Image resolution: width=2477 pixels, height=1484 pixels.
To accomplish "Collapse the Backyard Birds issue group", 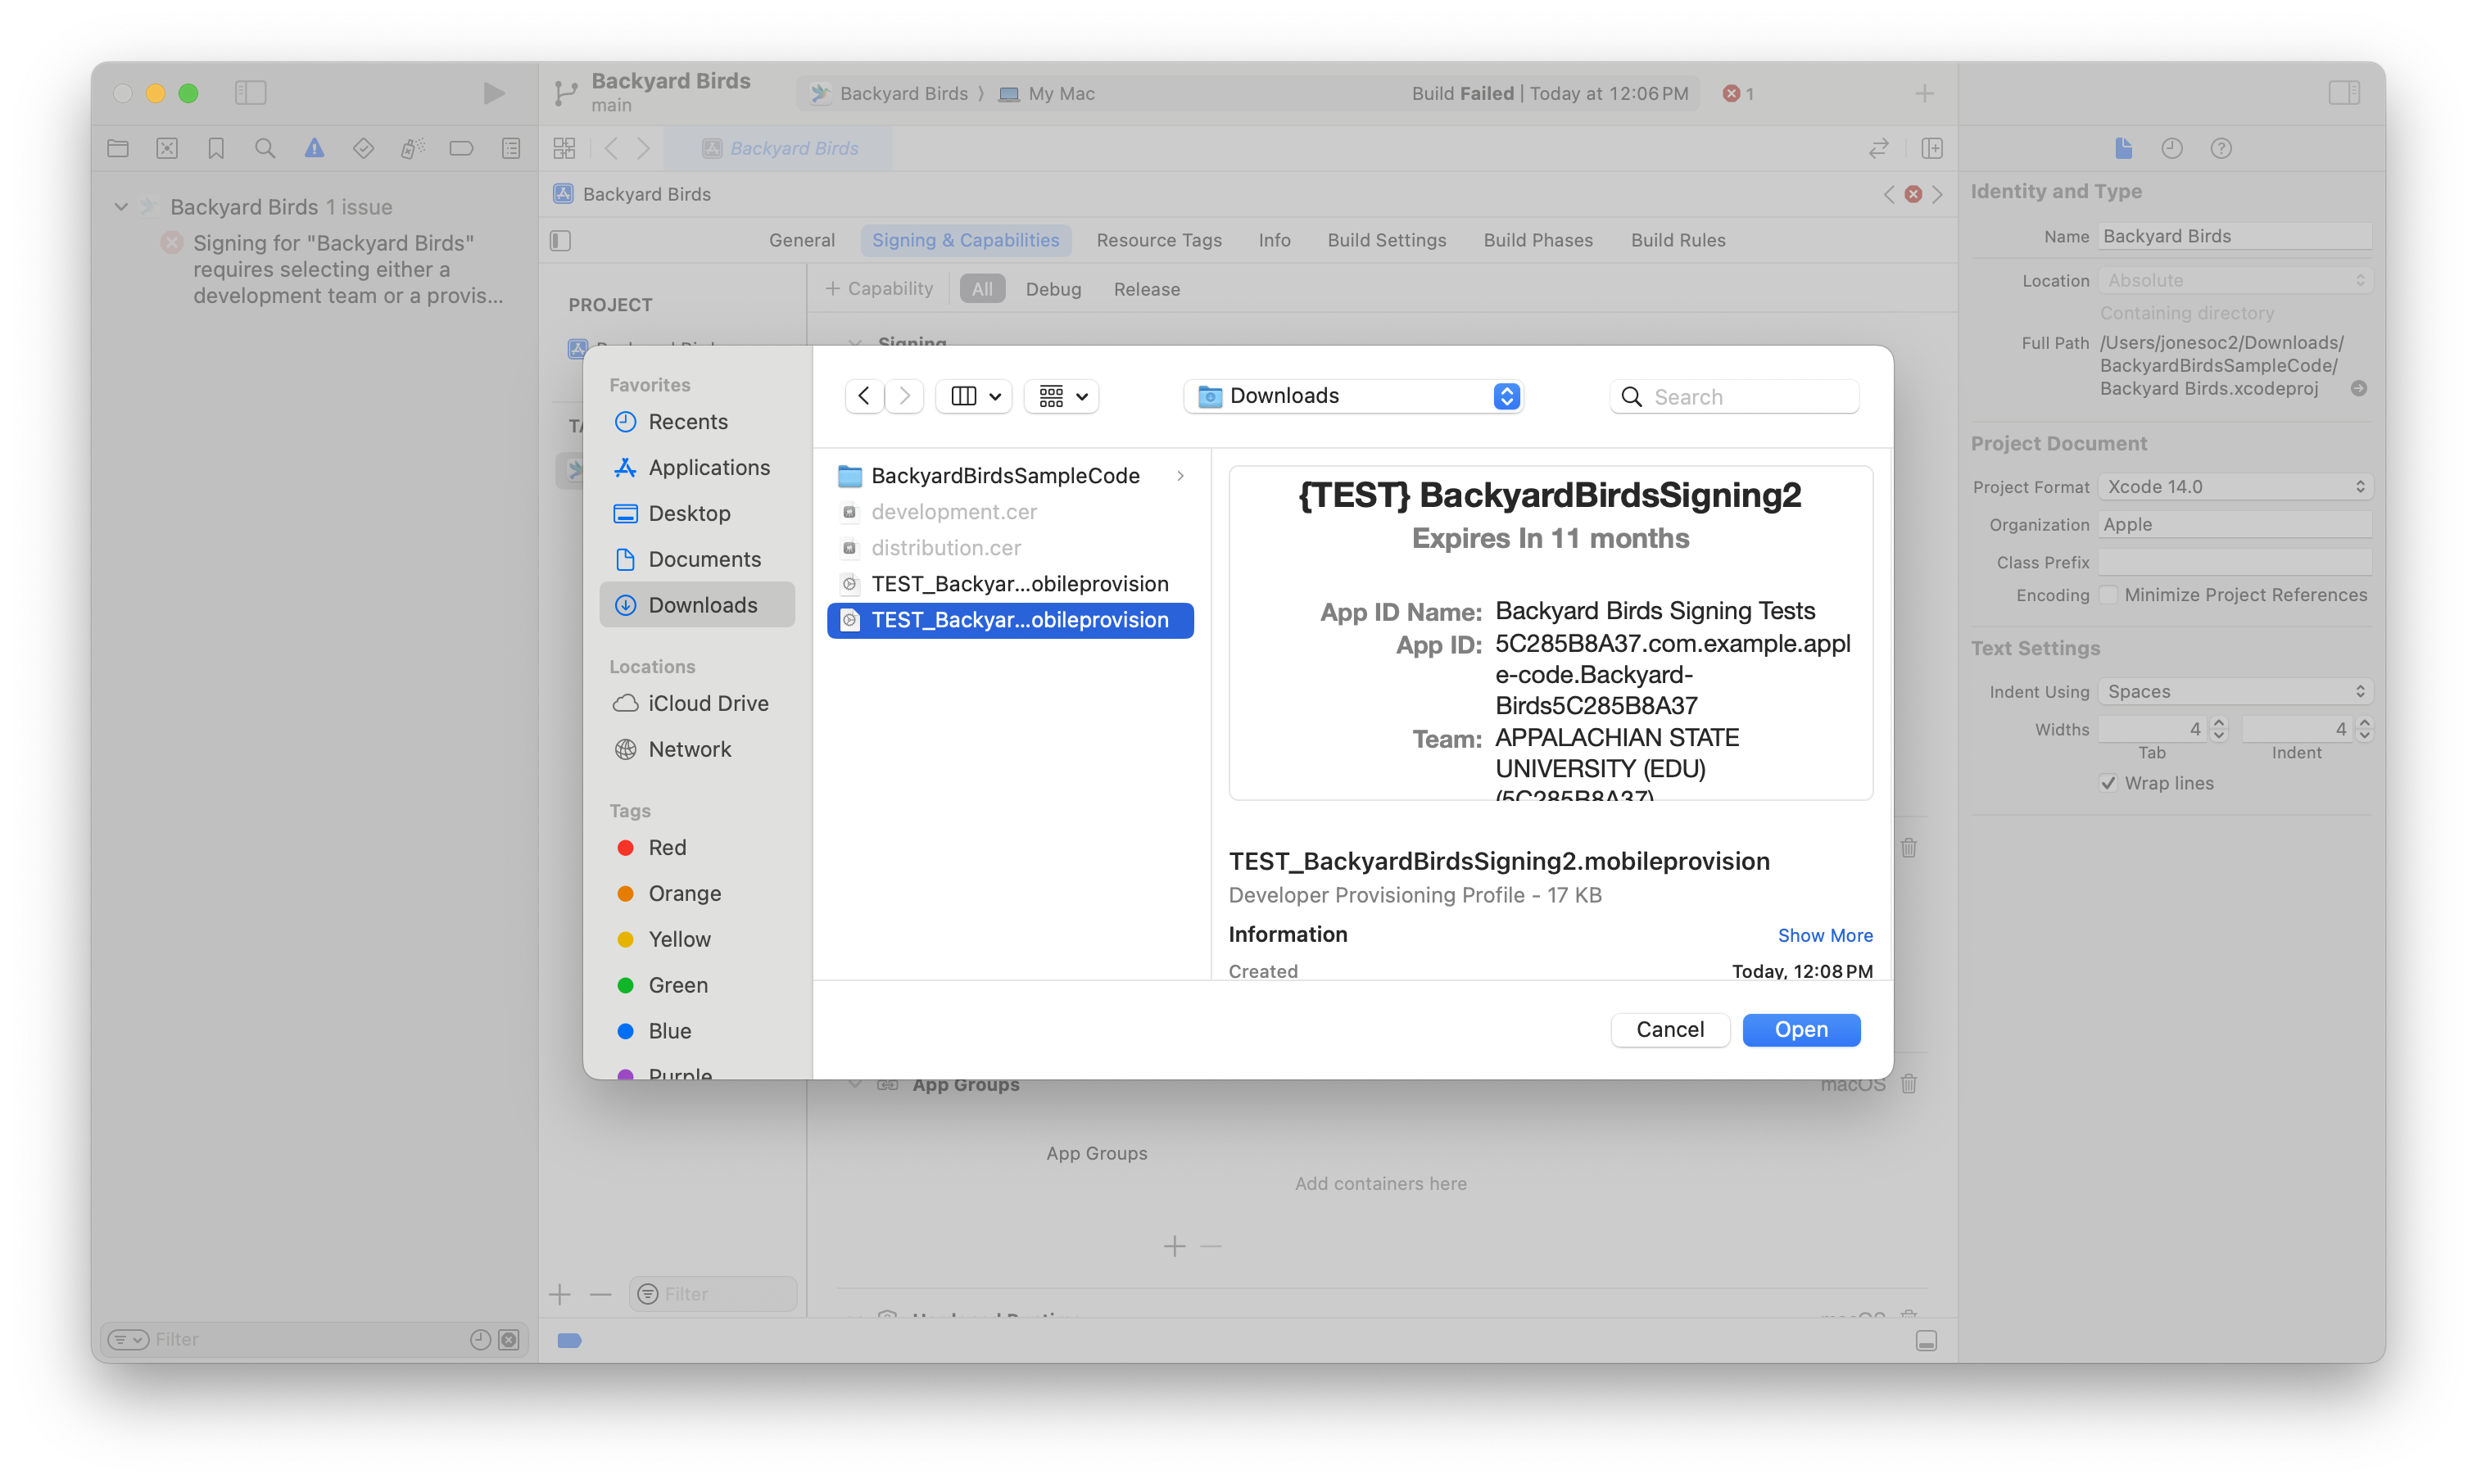I will (121, 207).
